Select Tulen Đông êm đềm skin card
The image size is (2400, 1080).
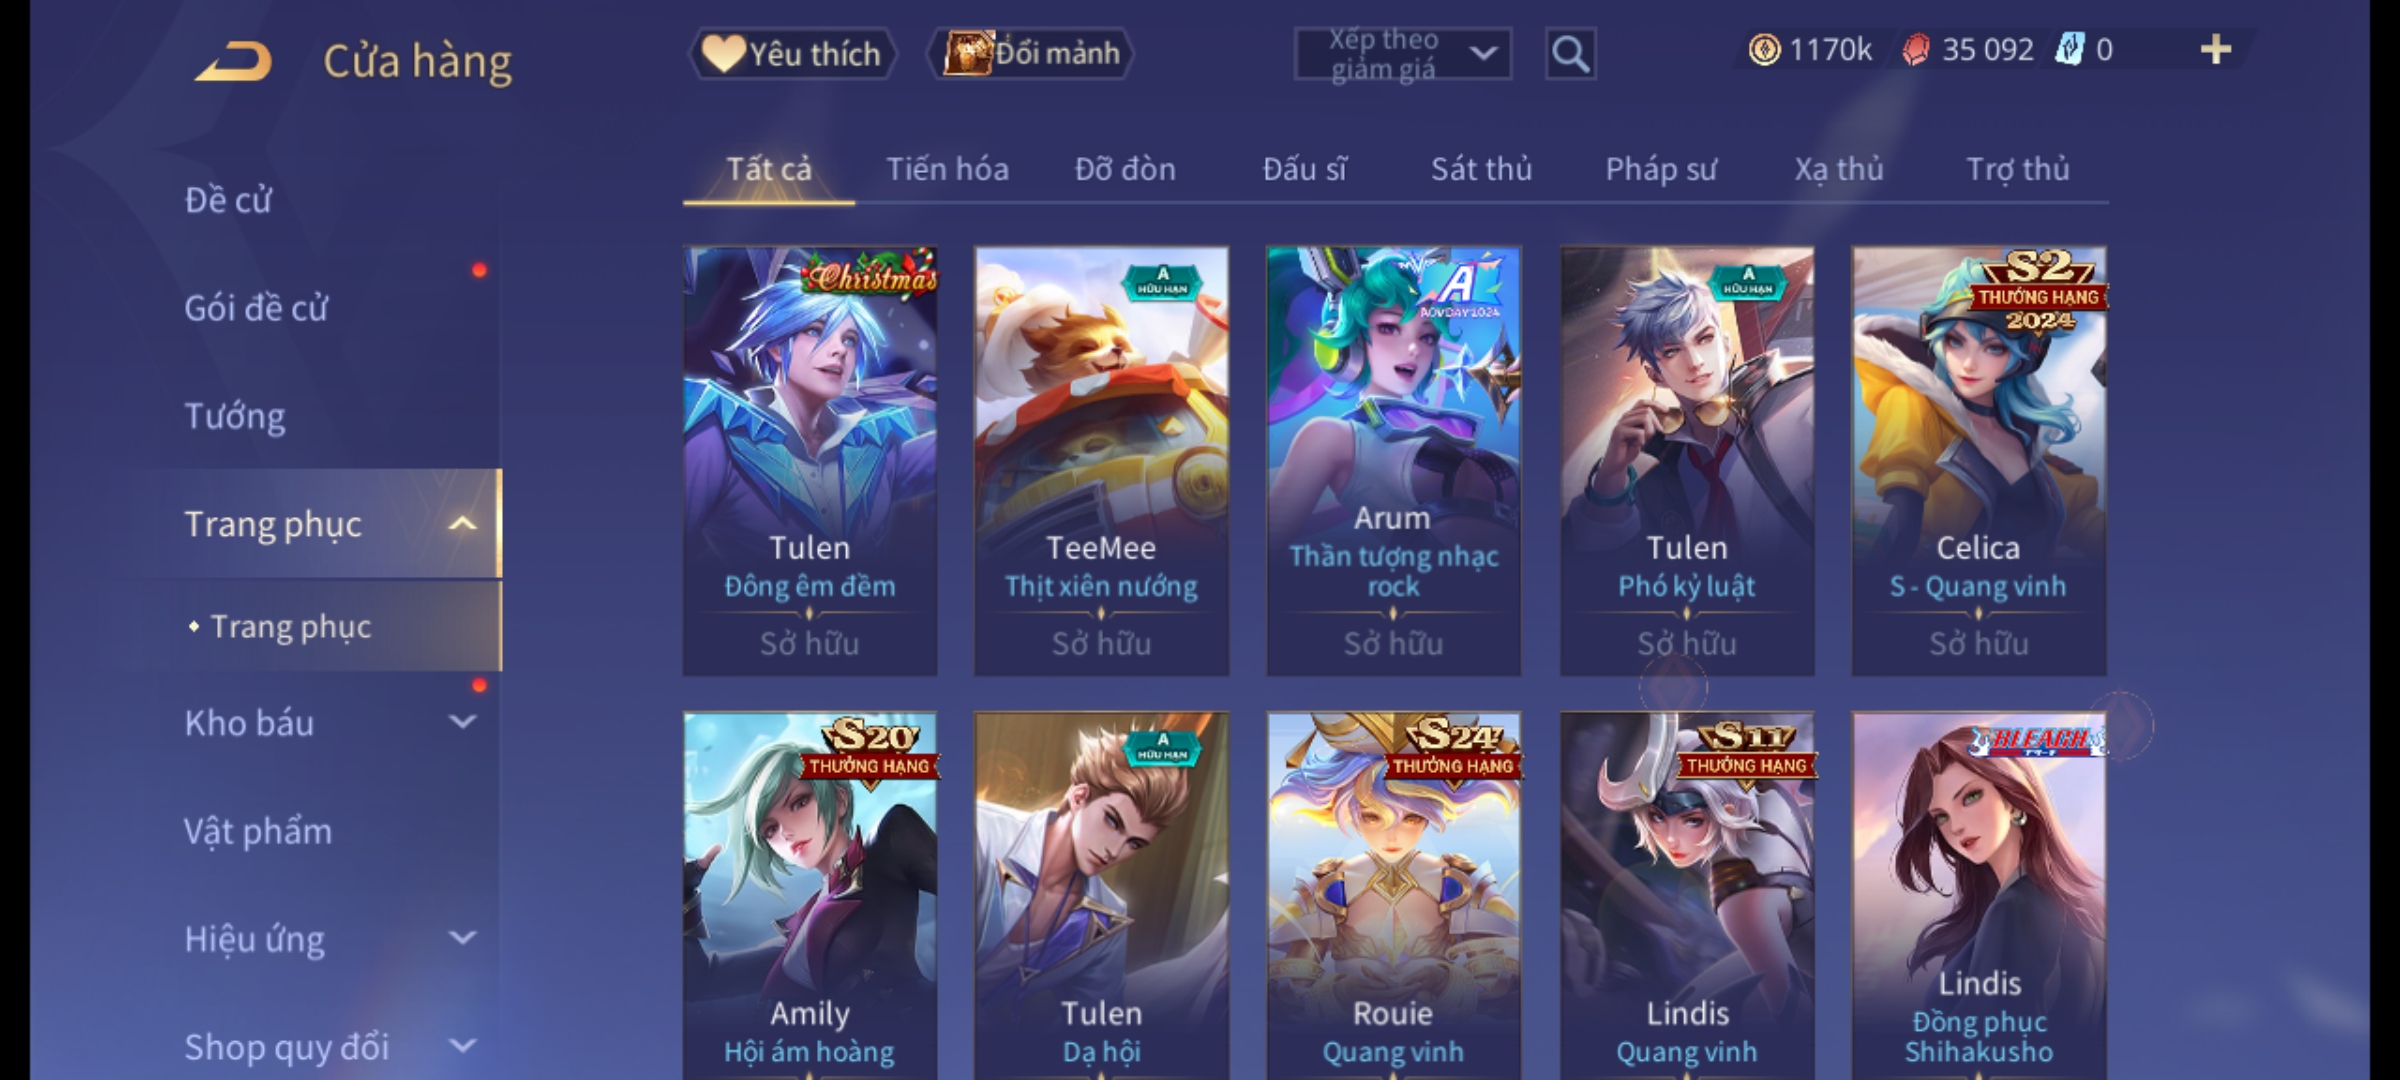tap(810, 461)
